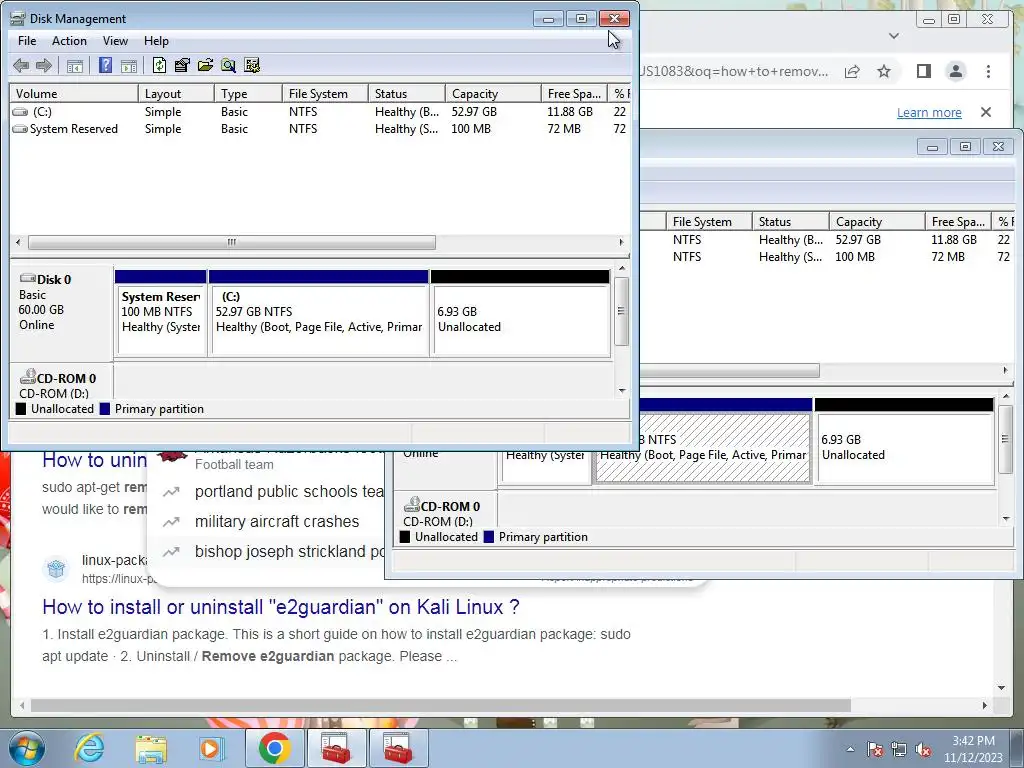Click the Chrome page horizontal scrollbar thumb
Screen dimensions: 1024x768
pos(441,705)
